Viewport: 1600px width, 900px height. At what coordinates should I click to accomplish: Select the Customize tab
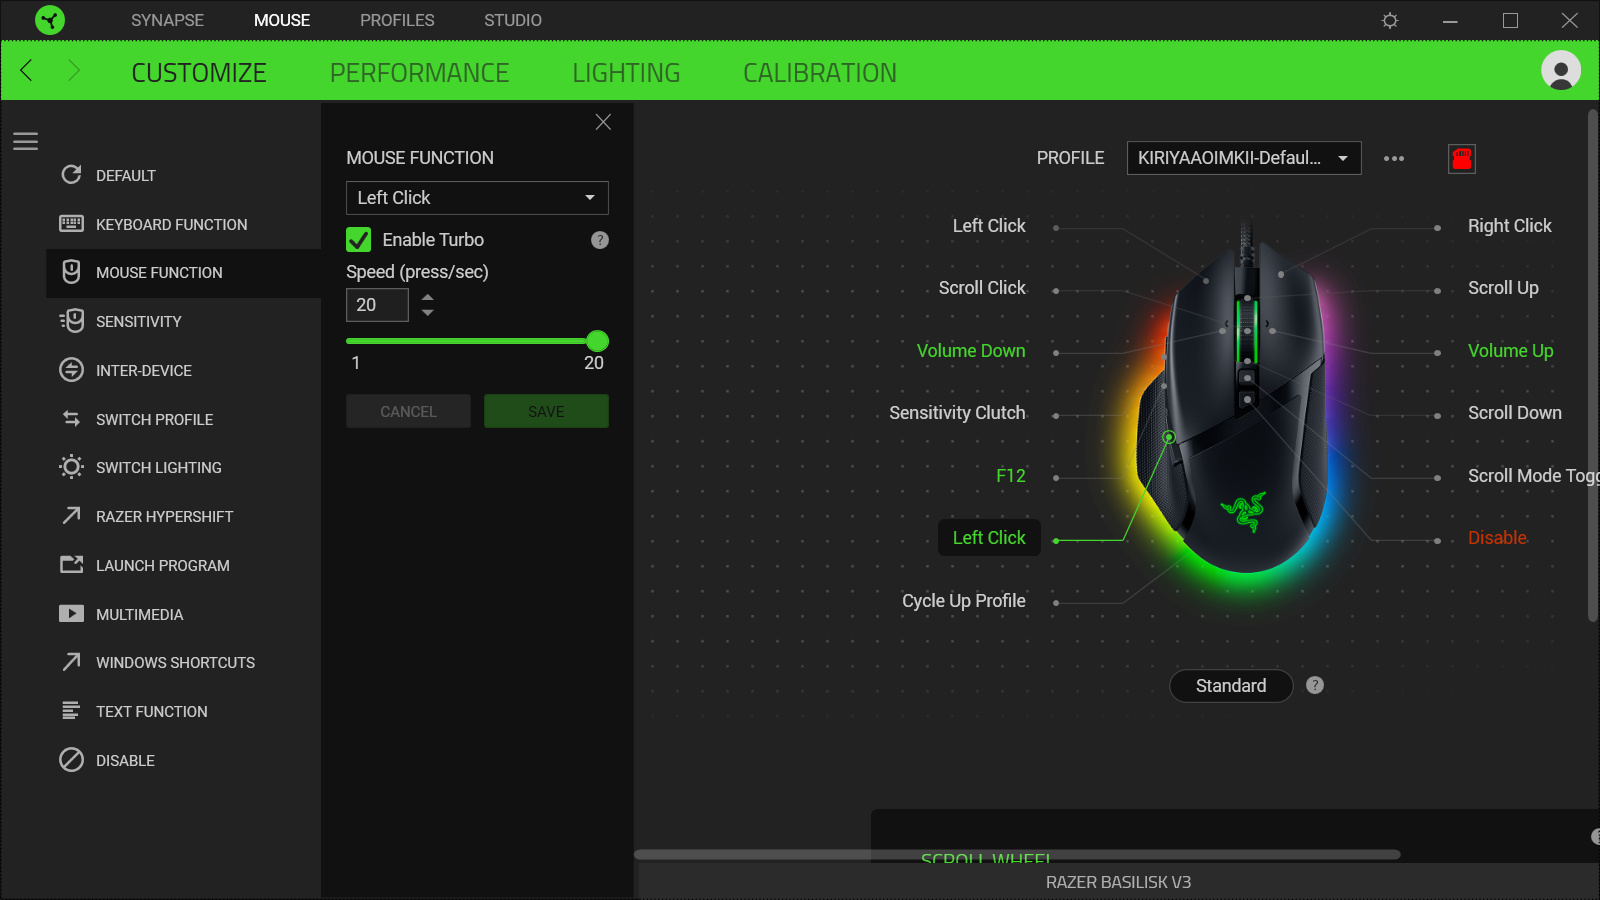199,73
